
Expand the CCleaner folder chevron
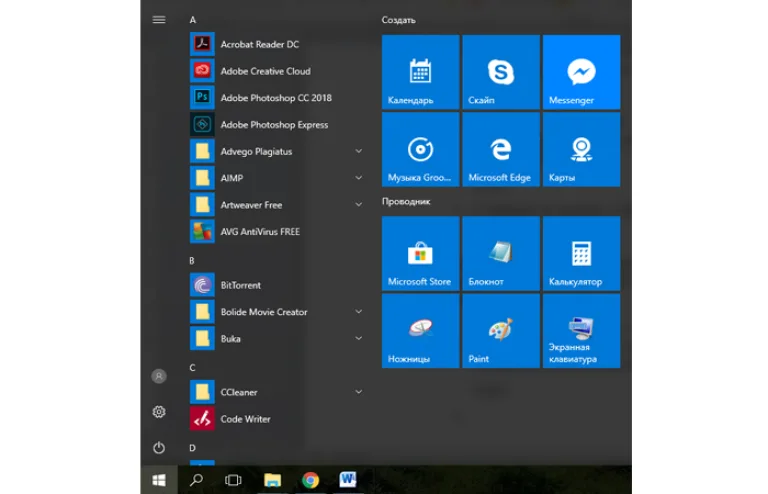click(359, 392)
